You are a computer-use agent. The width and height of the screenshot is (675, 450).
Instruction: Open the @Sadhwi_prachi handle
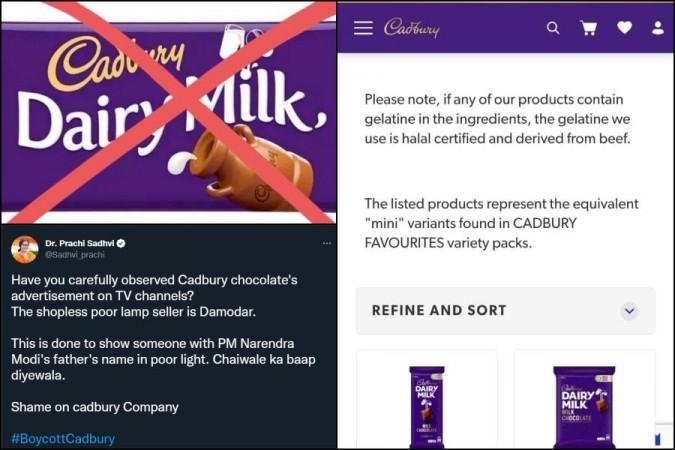pyautogui.click(x=74, y=254)
